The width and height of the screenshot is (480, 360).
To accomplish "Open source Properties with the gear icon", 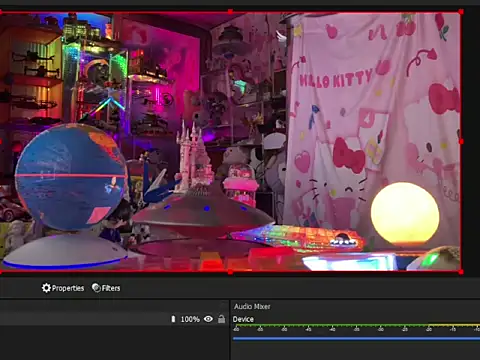I will [63, 288].
